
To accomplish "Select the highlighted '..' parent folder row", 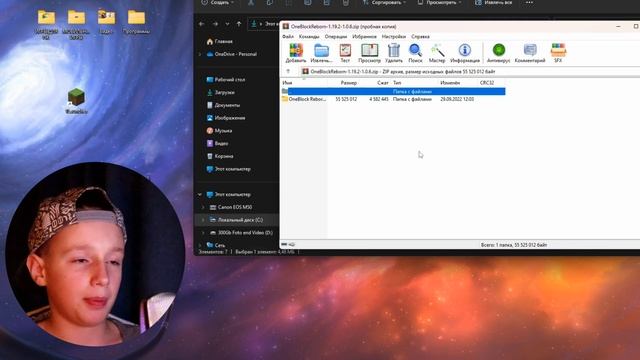I will pos(393,91).
